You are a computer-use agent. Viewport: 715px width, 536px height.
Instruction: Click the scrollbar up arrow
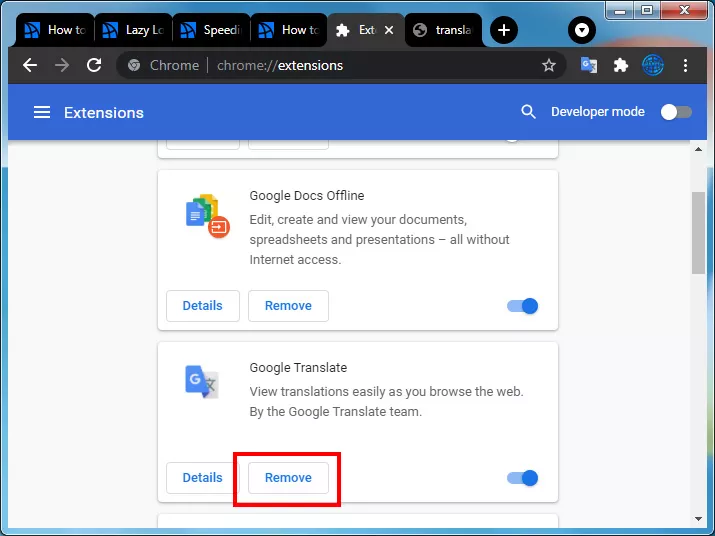tap(698, 149)
